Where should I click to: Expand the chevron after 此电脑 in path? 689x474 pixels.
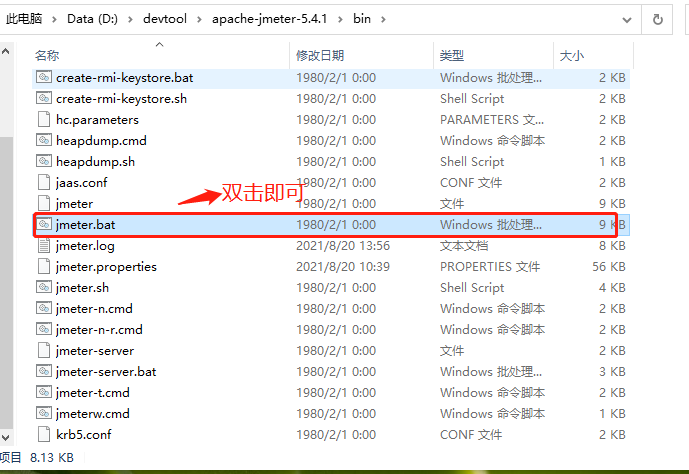click(54, 19)
